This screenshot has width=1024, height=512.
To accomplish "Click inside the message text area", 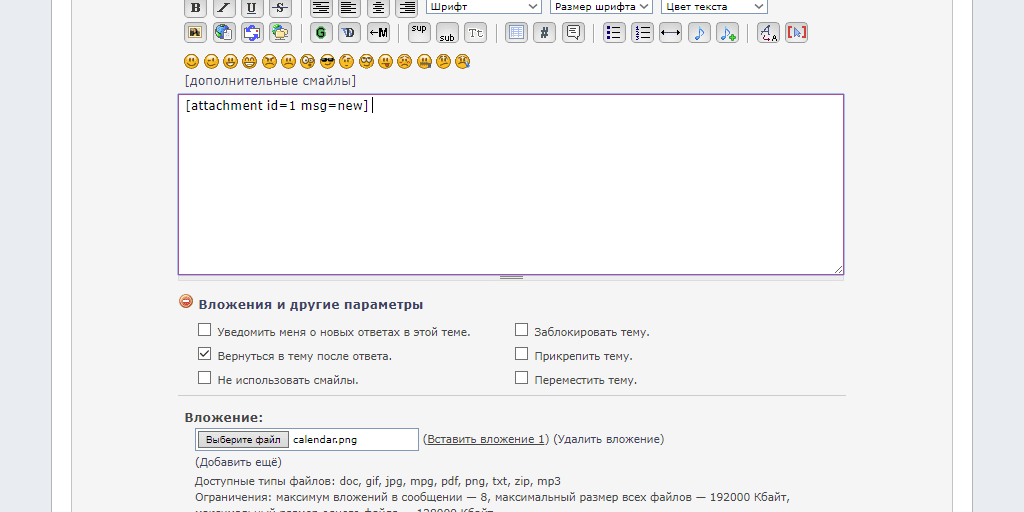I will tap(510, 190).
